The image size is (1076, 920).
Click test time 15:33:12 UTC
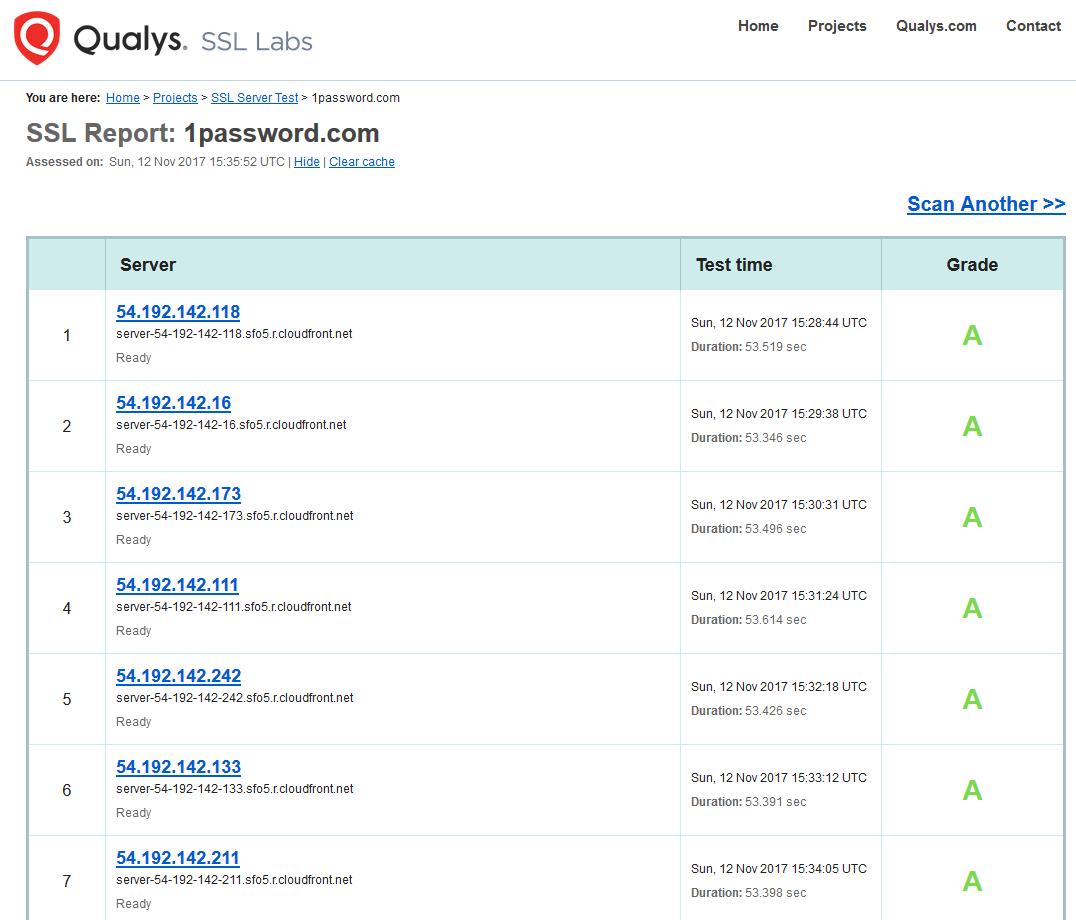click(x=779, y=778)
